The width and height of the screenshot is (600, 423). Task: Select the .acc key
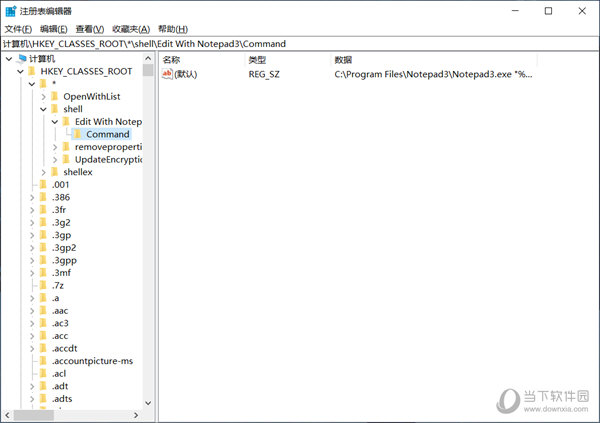click(60, 336)
